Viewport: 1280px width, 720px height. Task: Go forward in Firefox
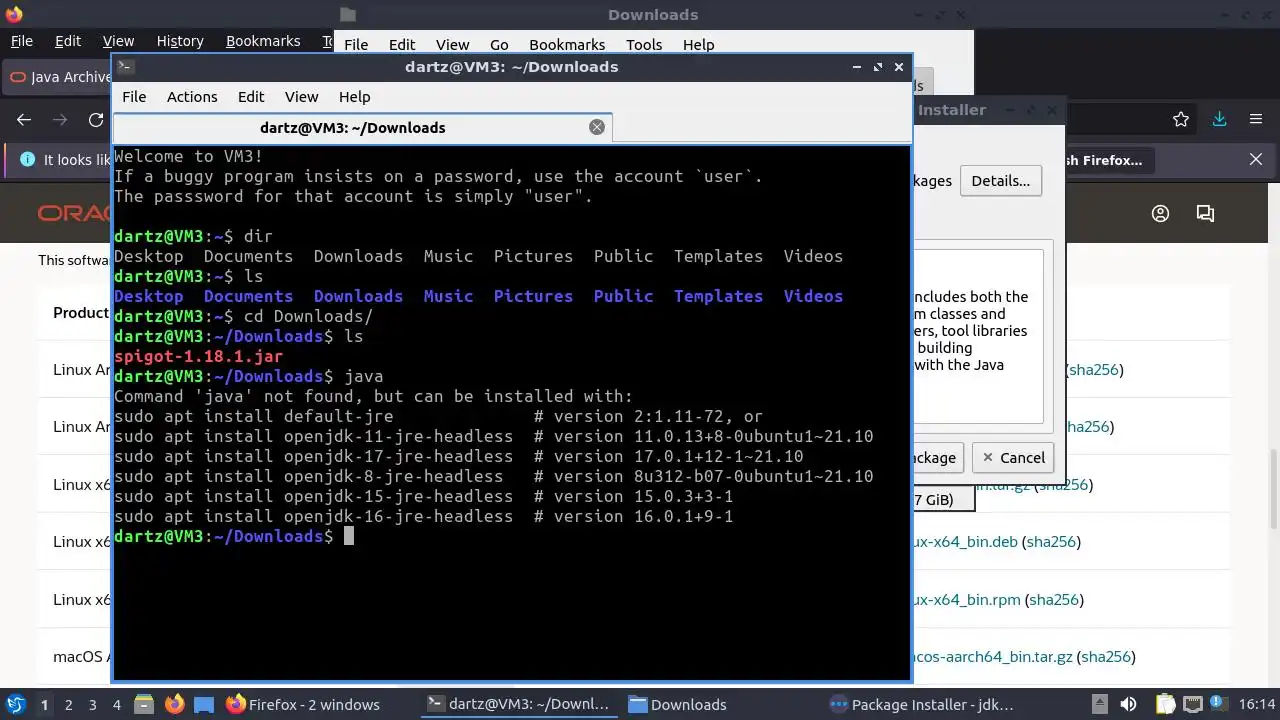click(x=60, y=120)
